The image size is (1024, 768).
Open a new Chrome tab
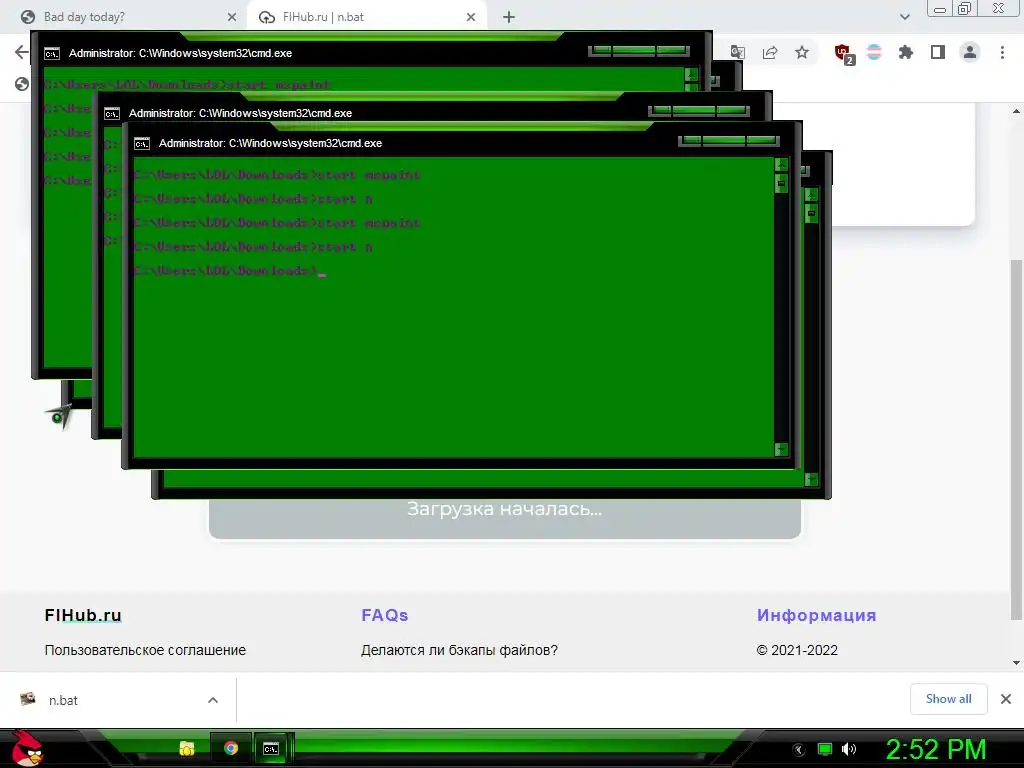[509, 17]
